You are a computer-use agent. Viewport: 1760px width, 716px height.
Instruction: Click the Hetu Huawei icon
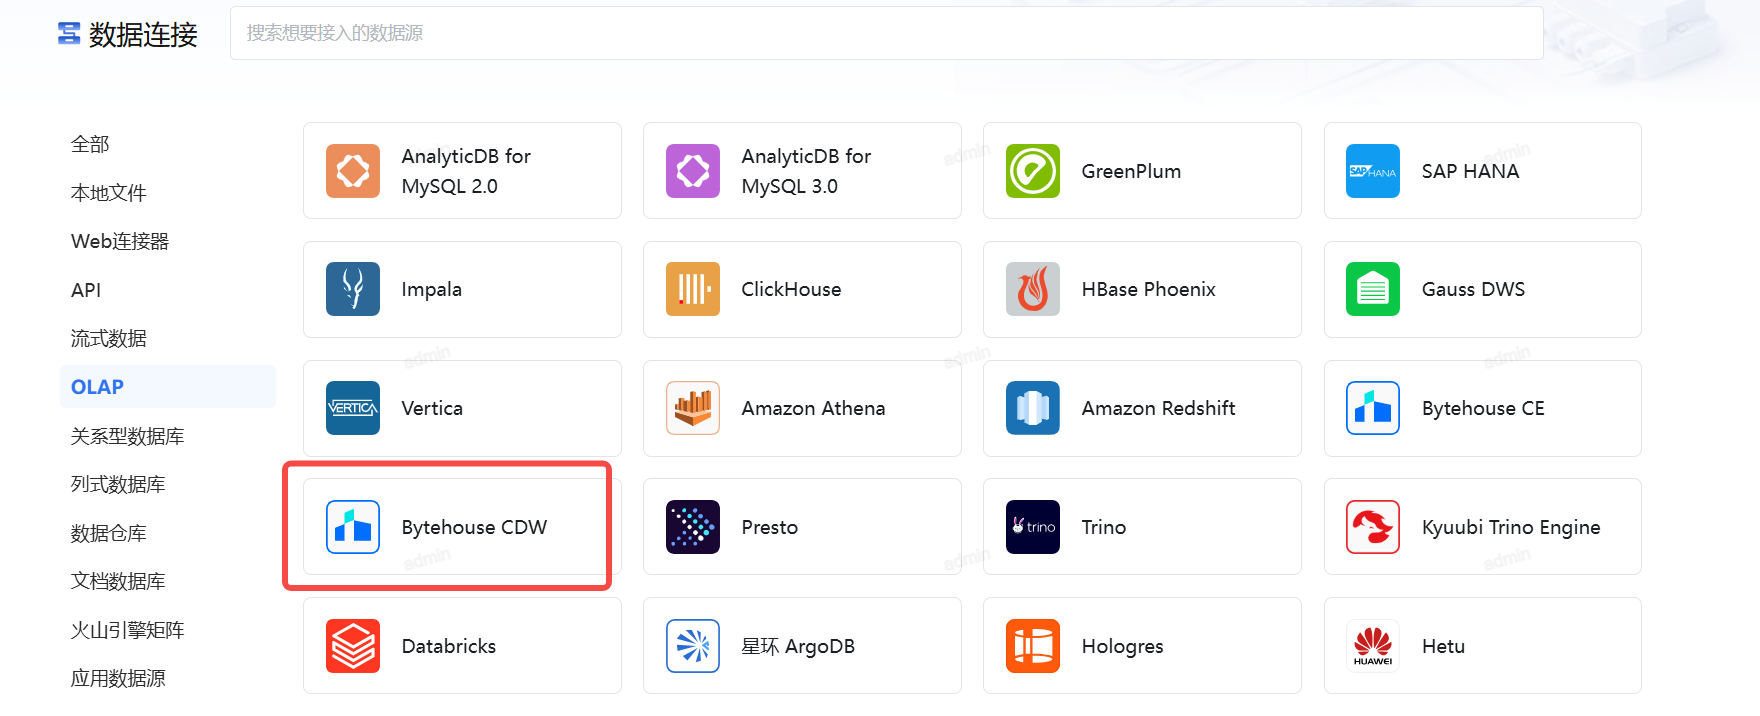[1372, 646]
